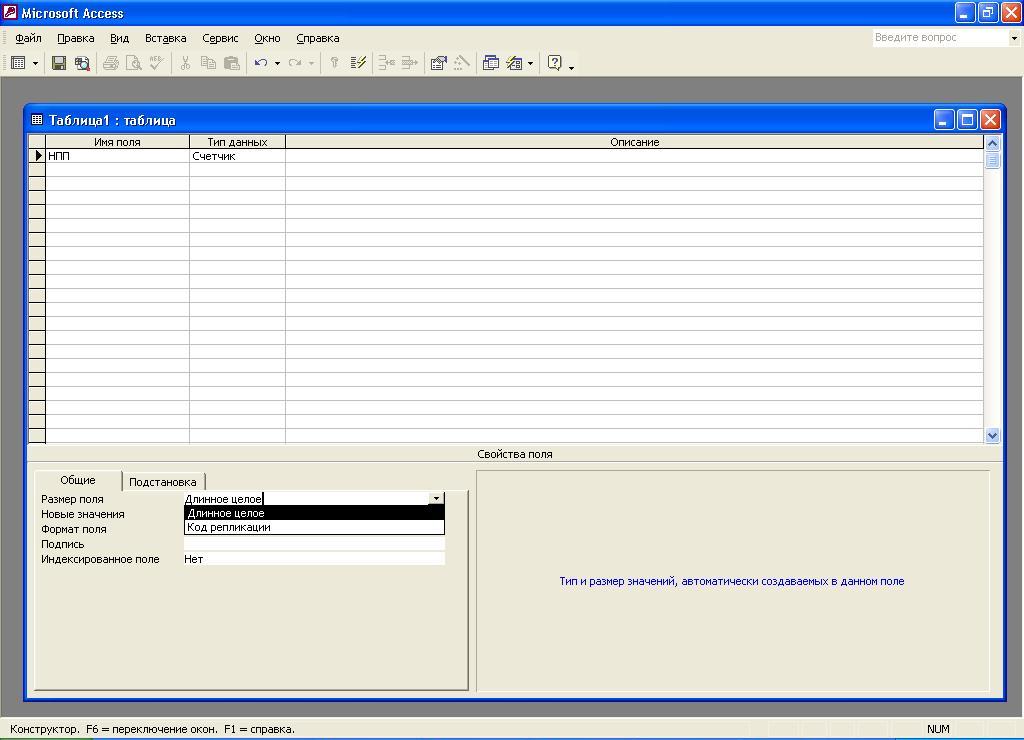Click the Build wand icon
The image size is (1024, 740).
[462, 63]
